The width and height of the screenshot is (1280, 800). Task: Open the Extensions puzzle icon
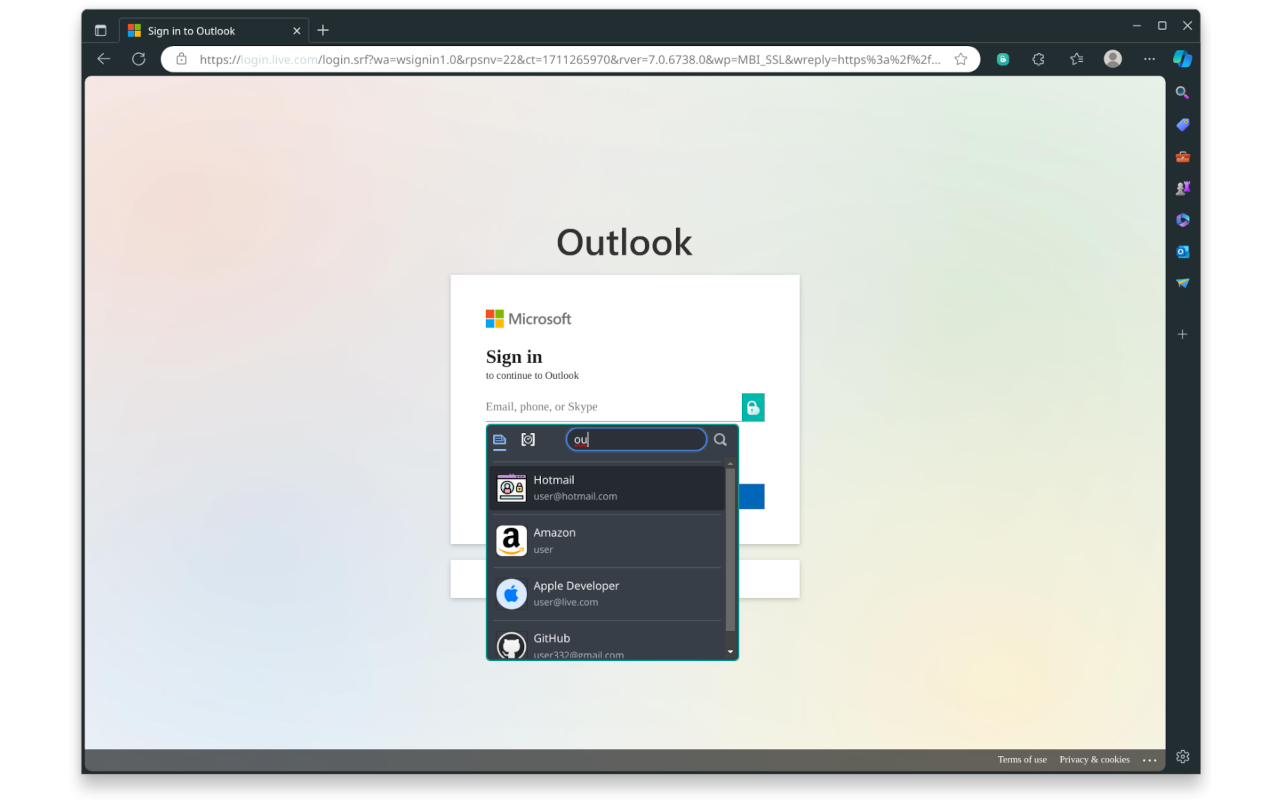pos(1039,59)
